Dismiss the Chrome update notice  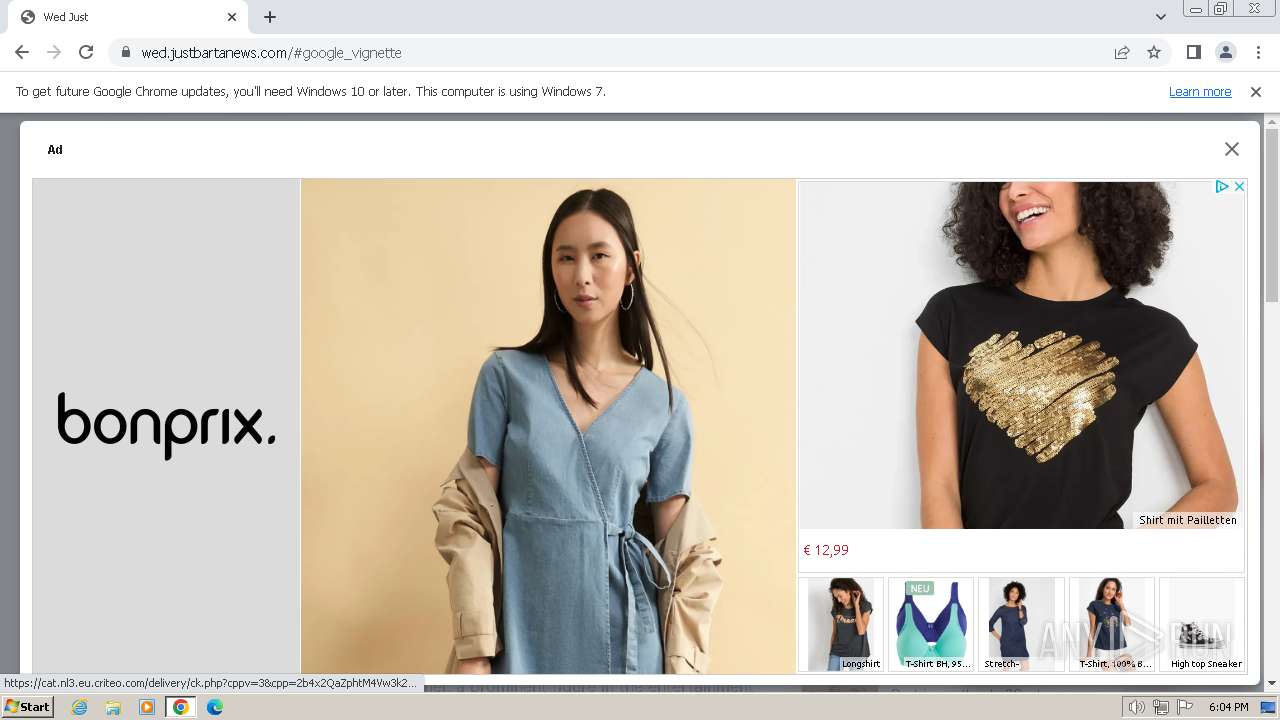tap(1256, 91)
